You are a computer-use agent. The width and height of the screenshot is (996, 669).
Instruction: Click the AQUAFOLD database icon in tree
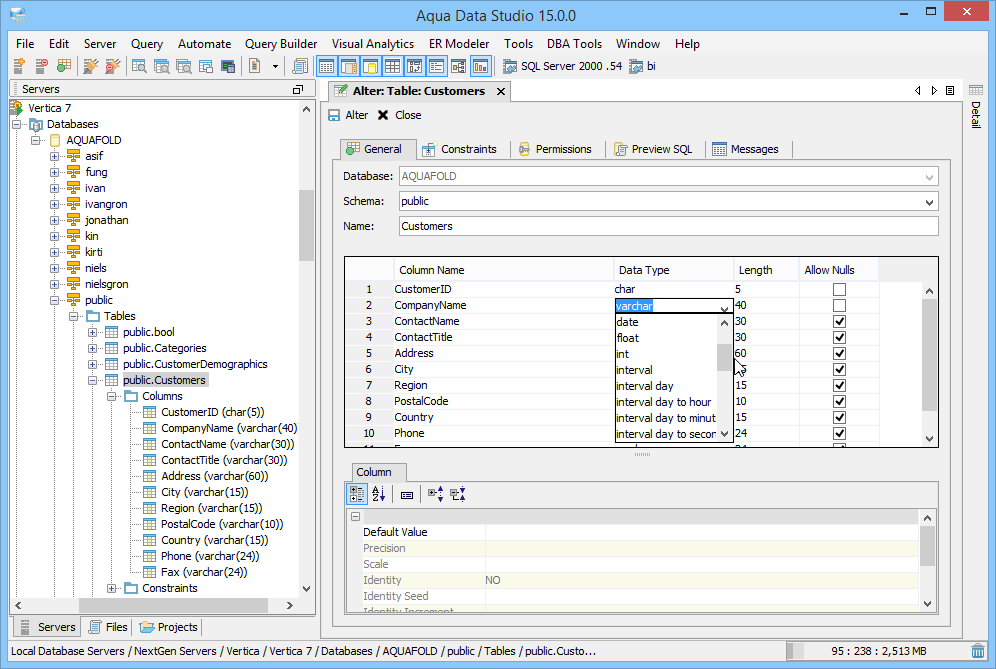(x=55, y=140)
